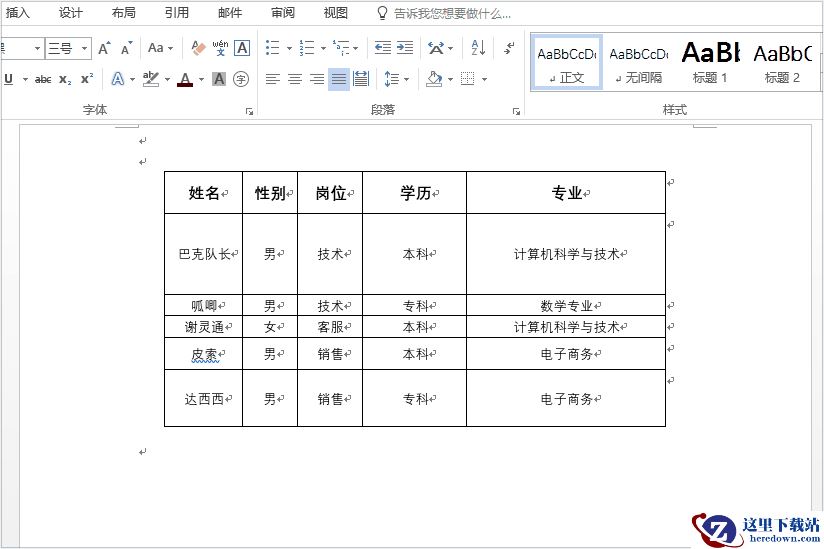The height and width of the screenshot is (549, 824).
Task: Click the Tell Me search box
Action: pyautogui.click(x=452, y=14)
